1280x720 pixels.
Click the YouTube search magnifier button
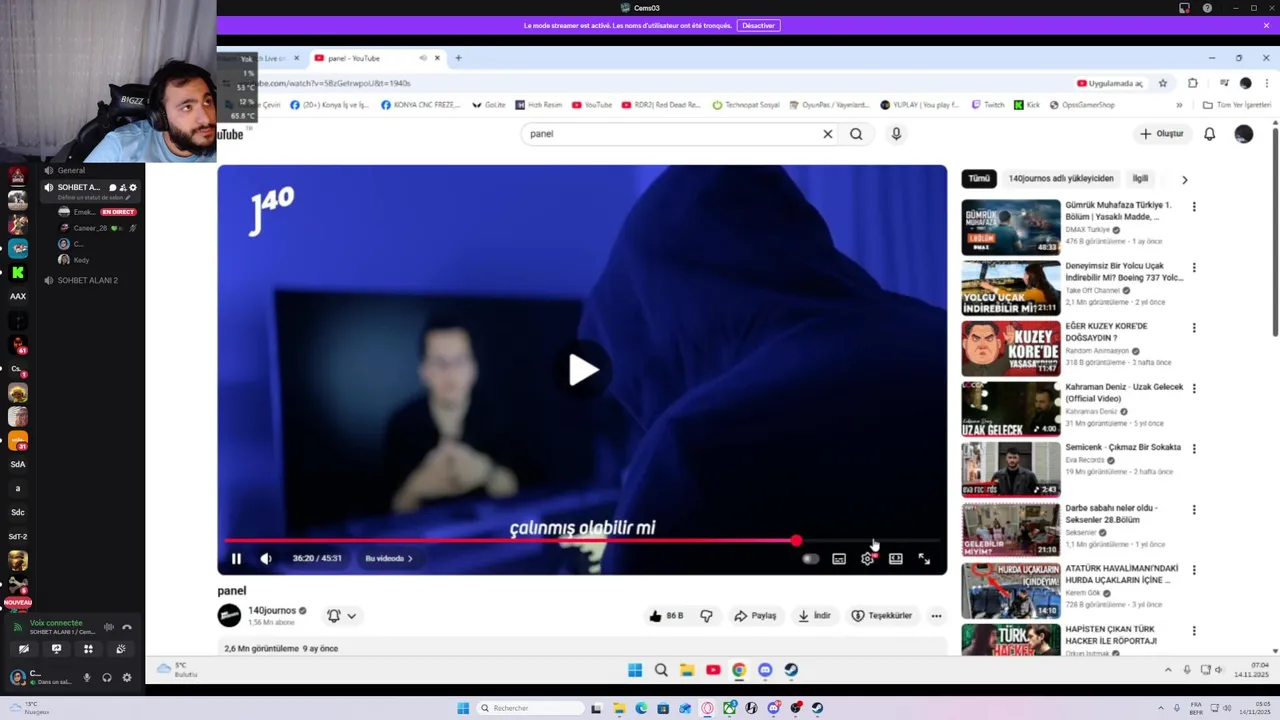click(856, 134)
